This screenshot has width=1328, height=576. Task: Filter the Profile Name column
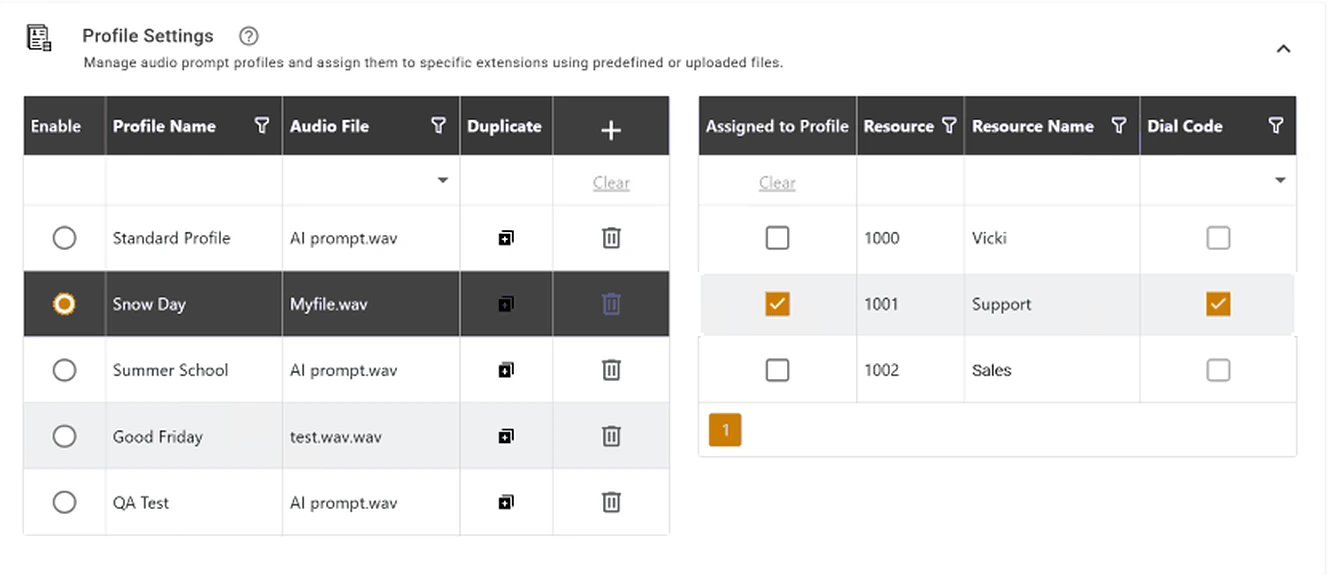point(262,126)
